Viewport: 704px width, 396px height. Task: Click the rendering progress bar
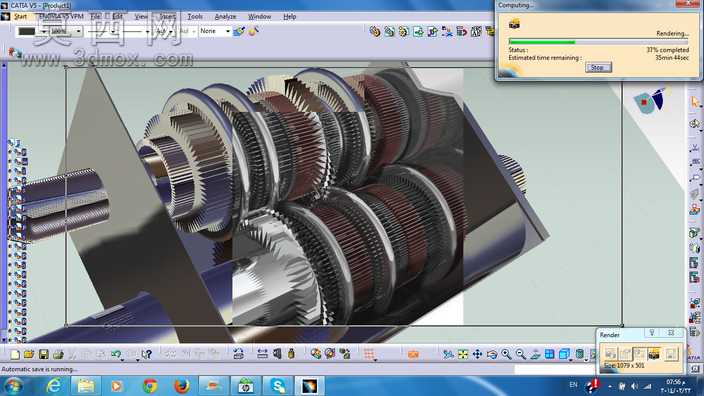pyautogui.click(x=598, y=42)
